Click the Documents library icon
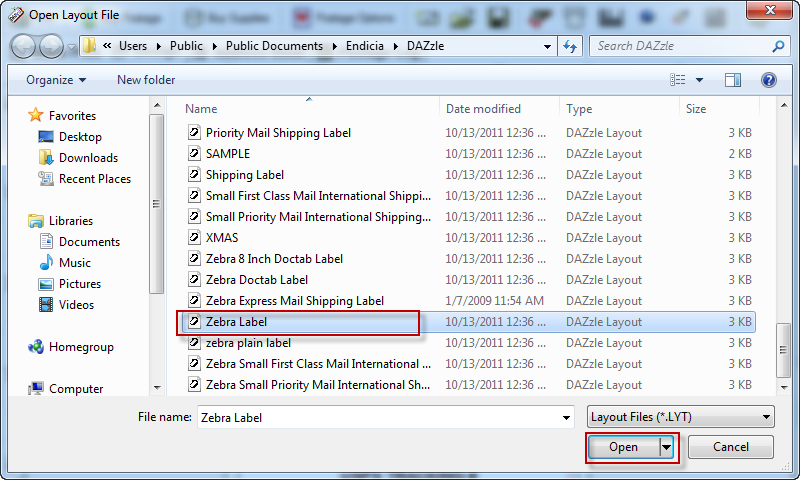 46,241
